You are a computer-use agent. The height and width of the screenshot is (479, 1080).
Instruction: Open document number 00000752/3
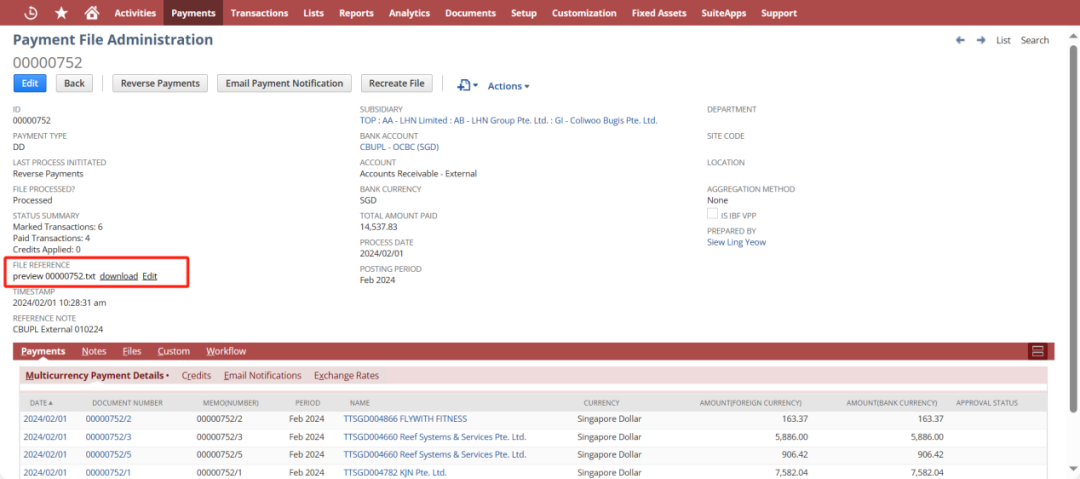pyautogui.click(x=108, y=437)
